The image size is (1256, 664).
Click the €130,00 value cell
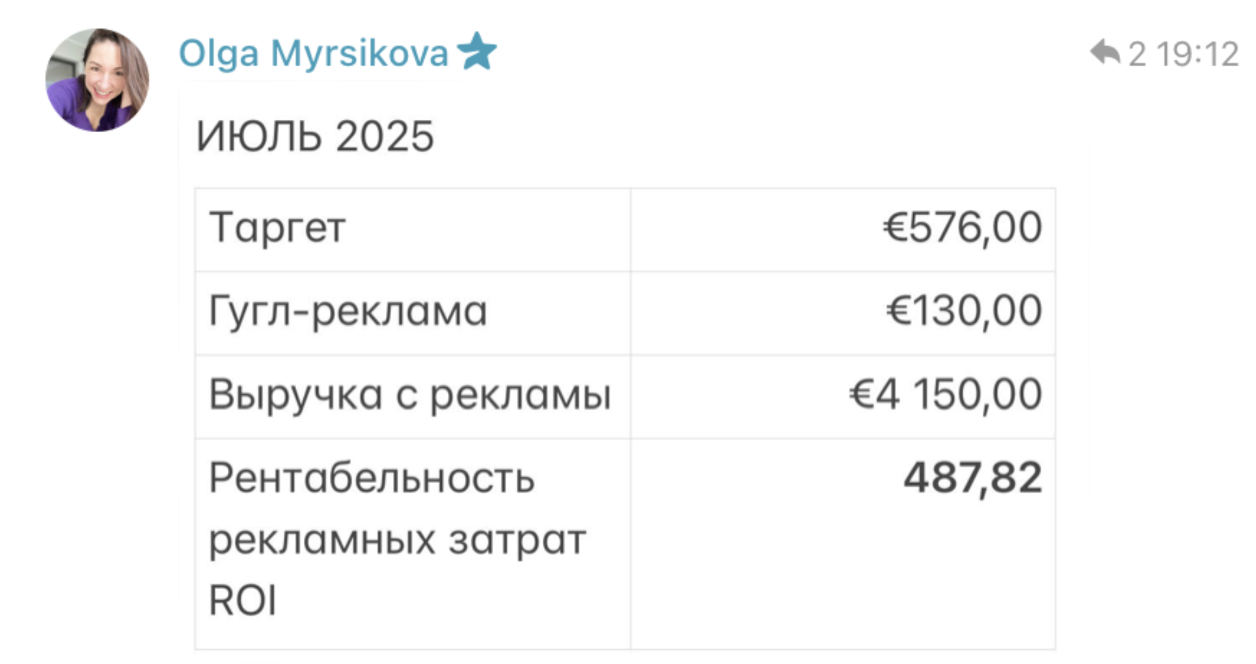click(x=964, y=312)
